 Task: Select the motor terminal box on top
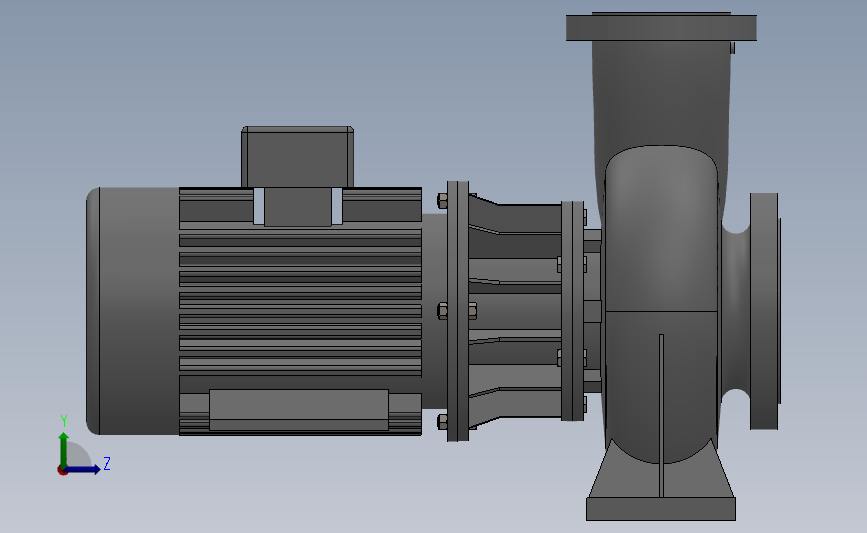coord(297,157)
